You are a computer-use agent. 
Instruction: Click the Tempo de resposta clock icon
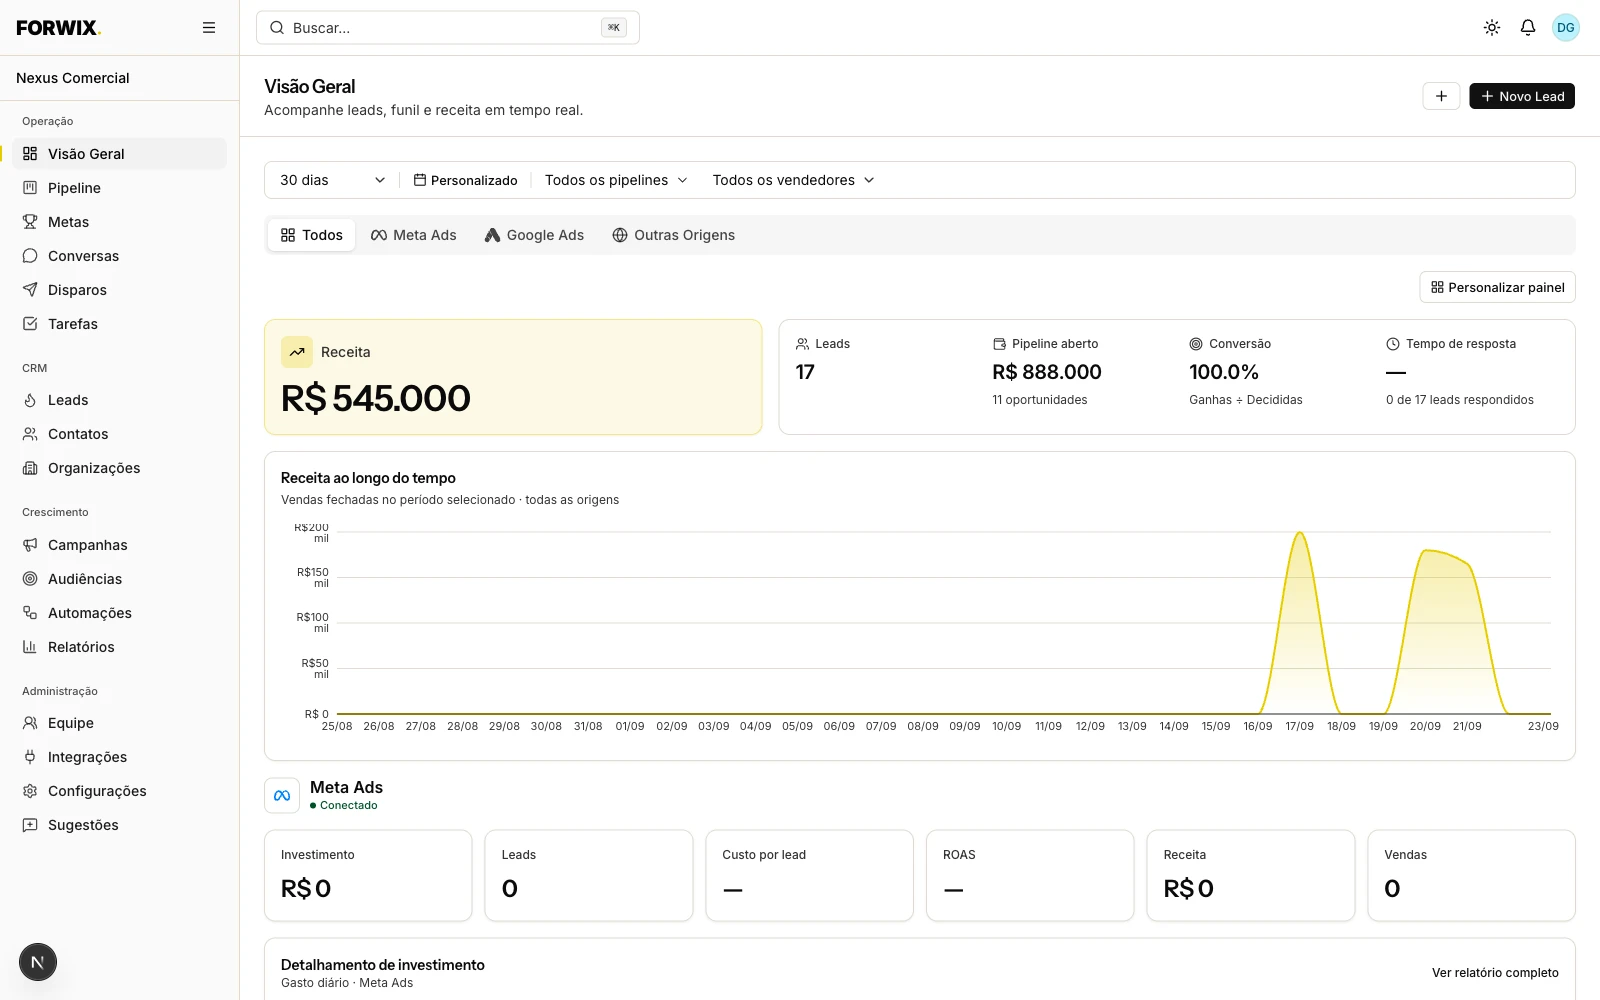coord(1393,344)
